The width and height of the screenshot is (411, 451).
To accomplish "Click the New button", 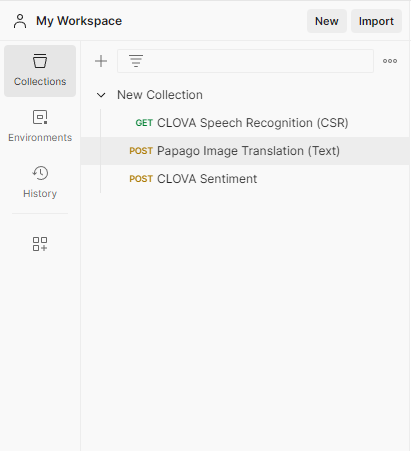I will (x=327, y=21).
